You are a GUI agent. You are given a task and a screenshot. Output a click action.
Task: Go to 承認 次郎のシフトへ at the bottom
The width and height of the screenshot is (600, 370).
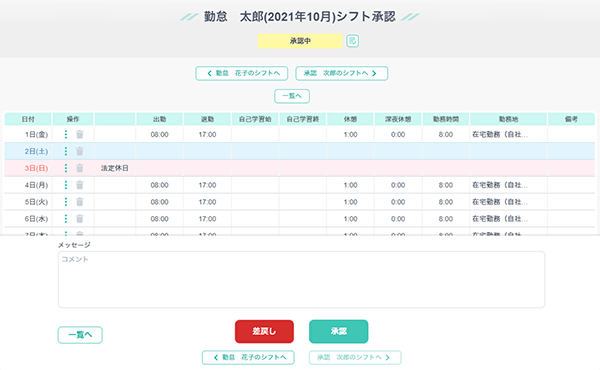pos(355,357)
